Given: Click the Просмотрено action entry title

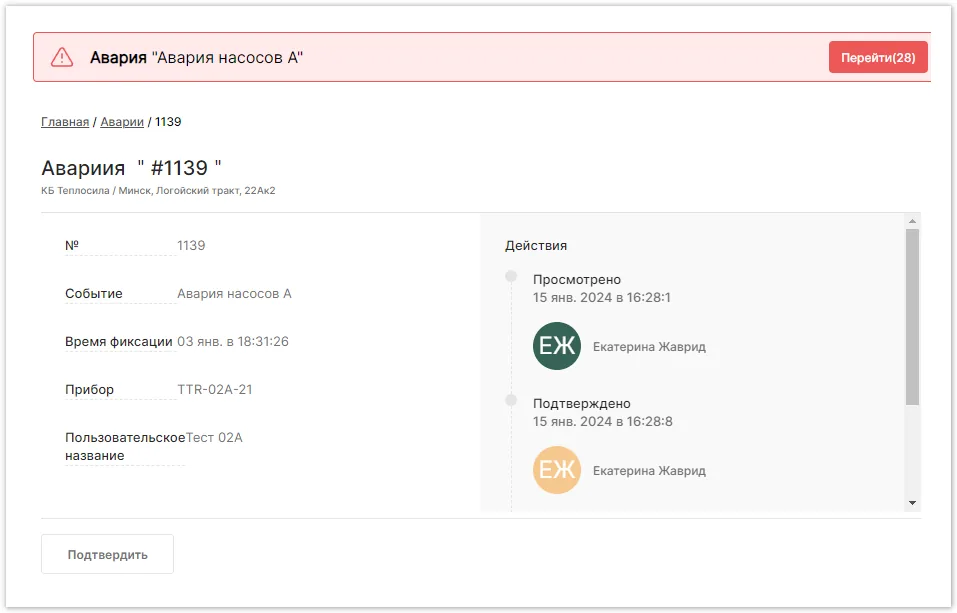Looking at the screenshot, I should pyautogui.click(x=577, y=280).
